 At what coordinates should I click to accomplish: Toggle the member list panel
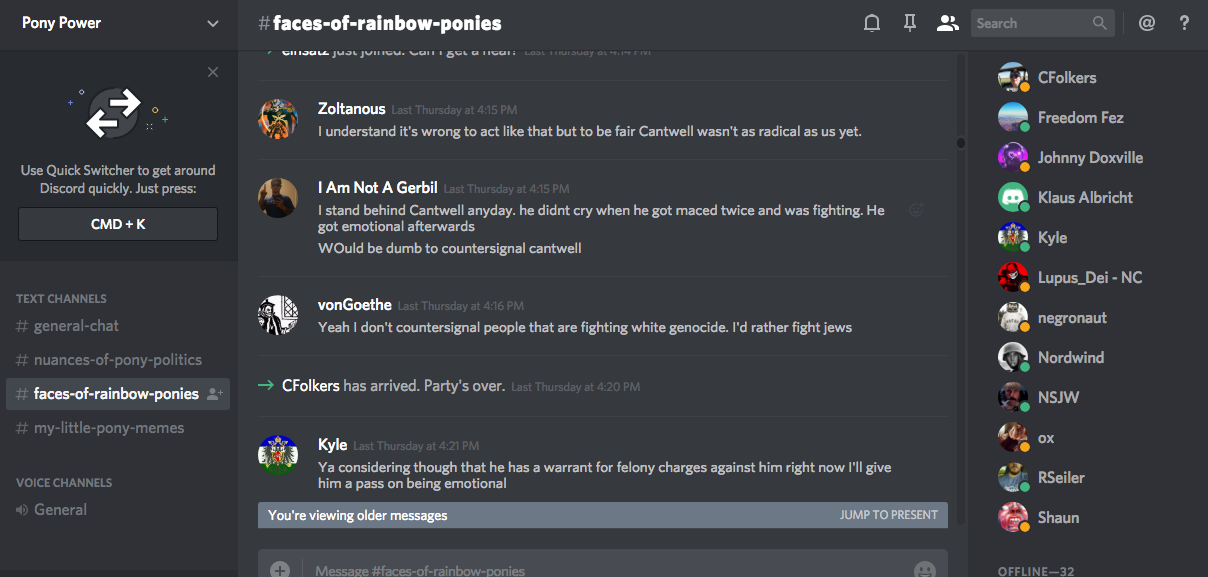tap(947, 23)
